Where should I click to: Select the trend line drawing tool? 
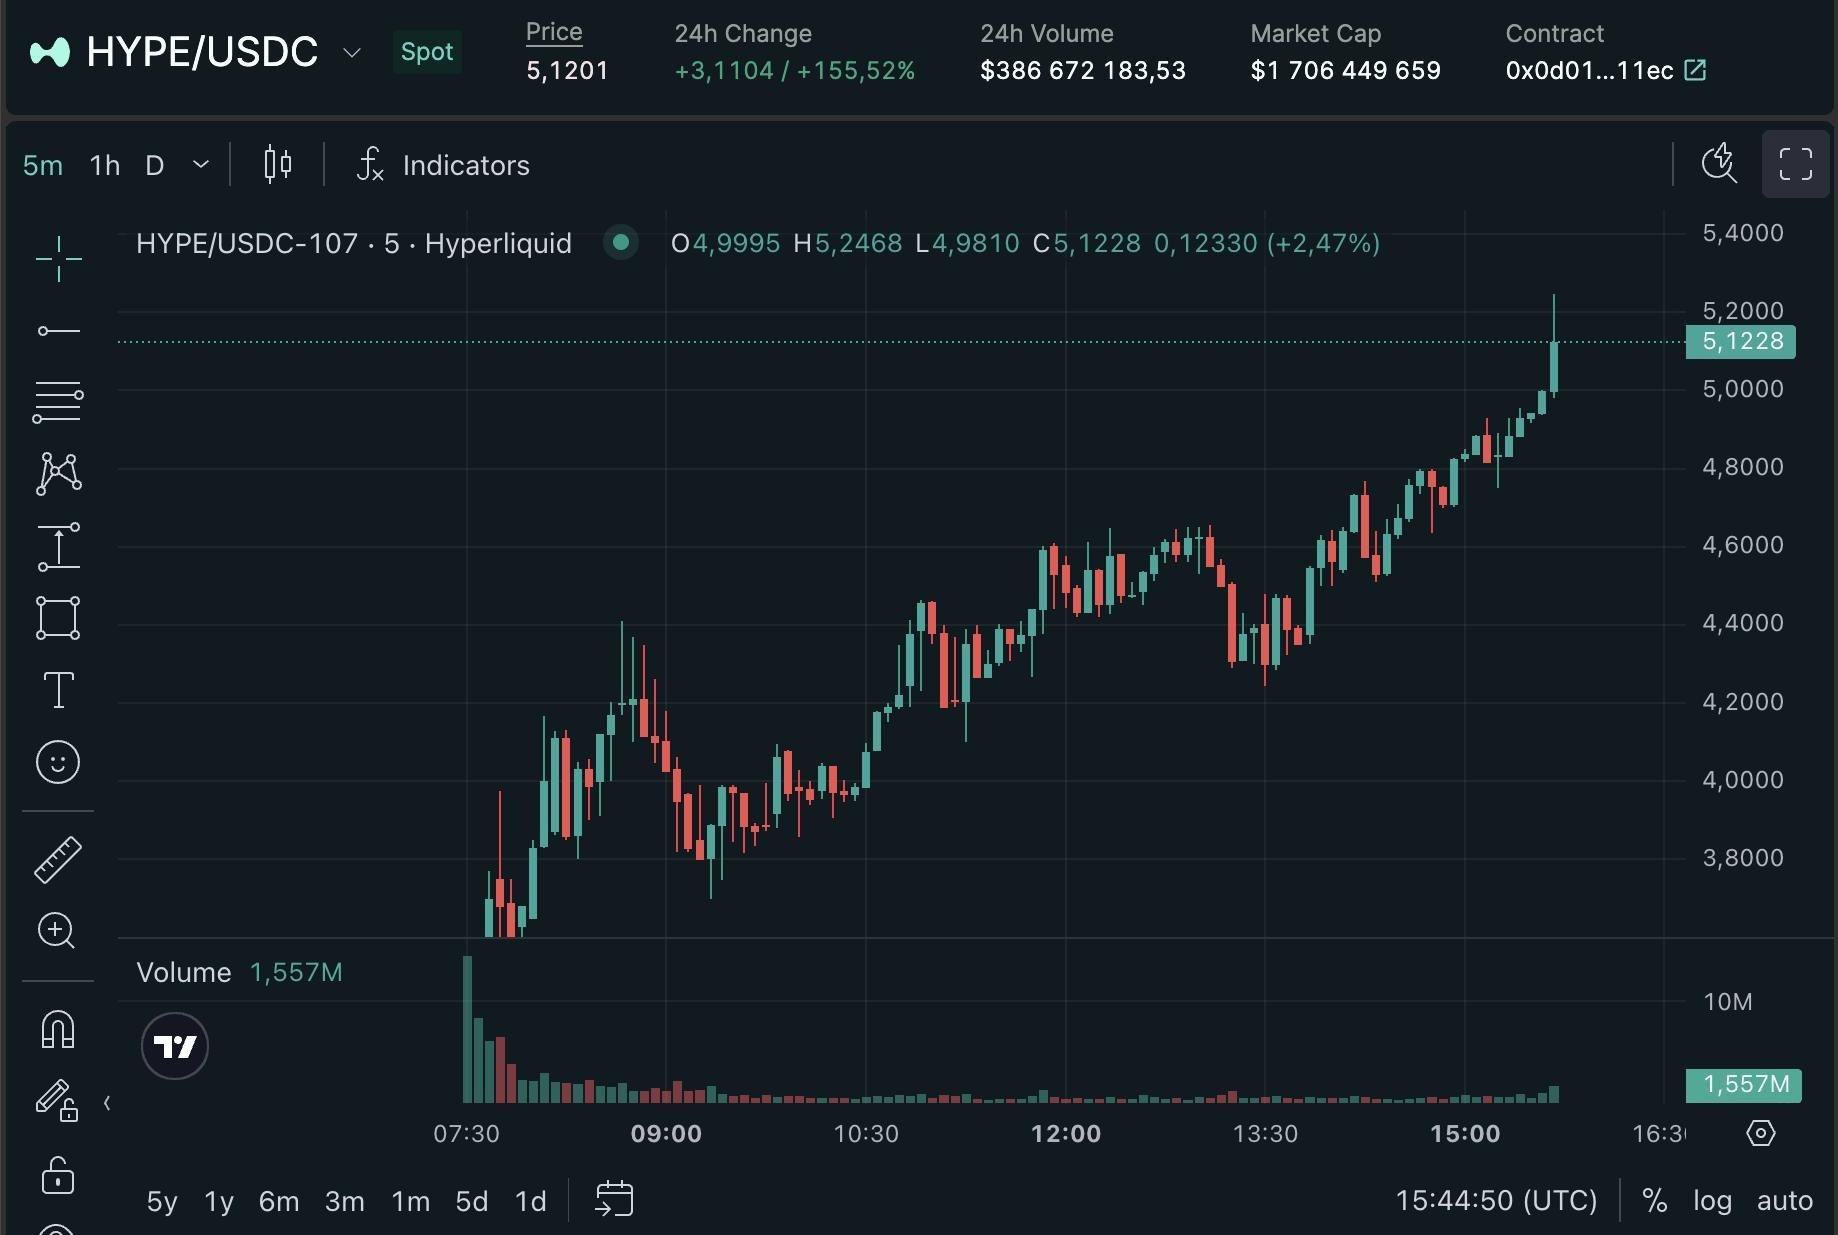58,331
